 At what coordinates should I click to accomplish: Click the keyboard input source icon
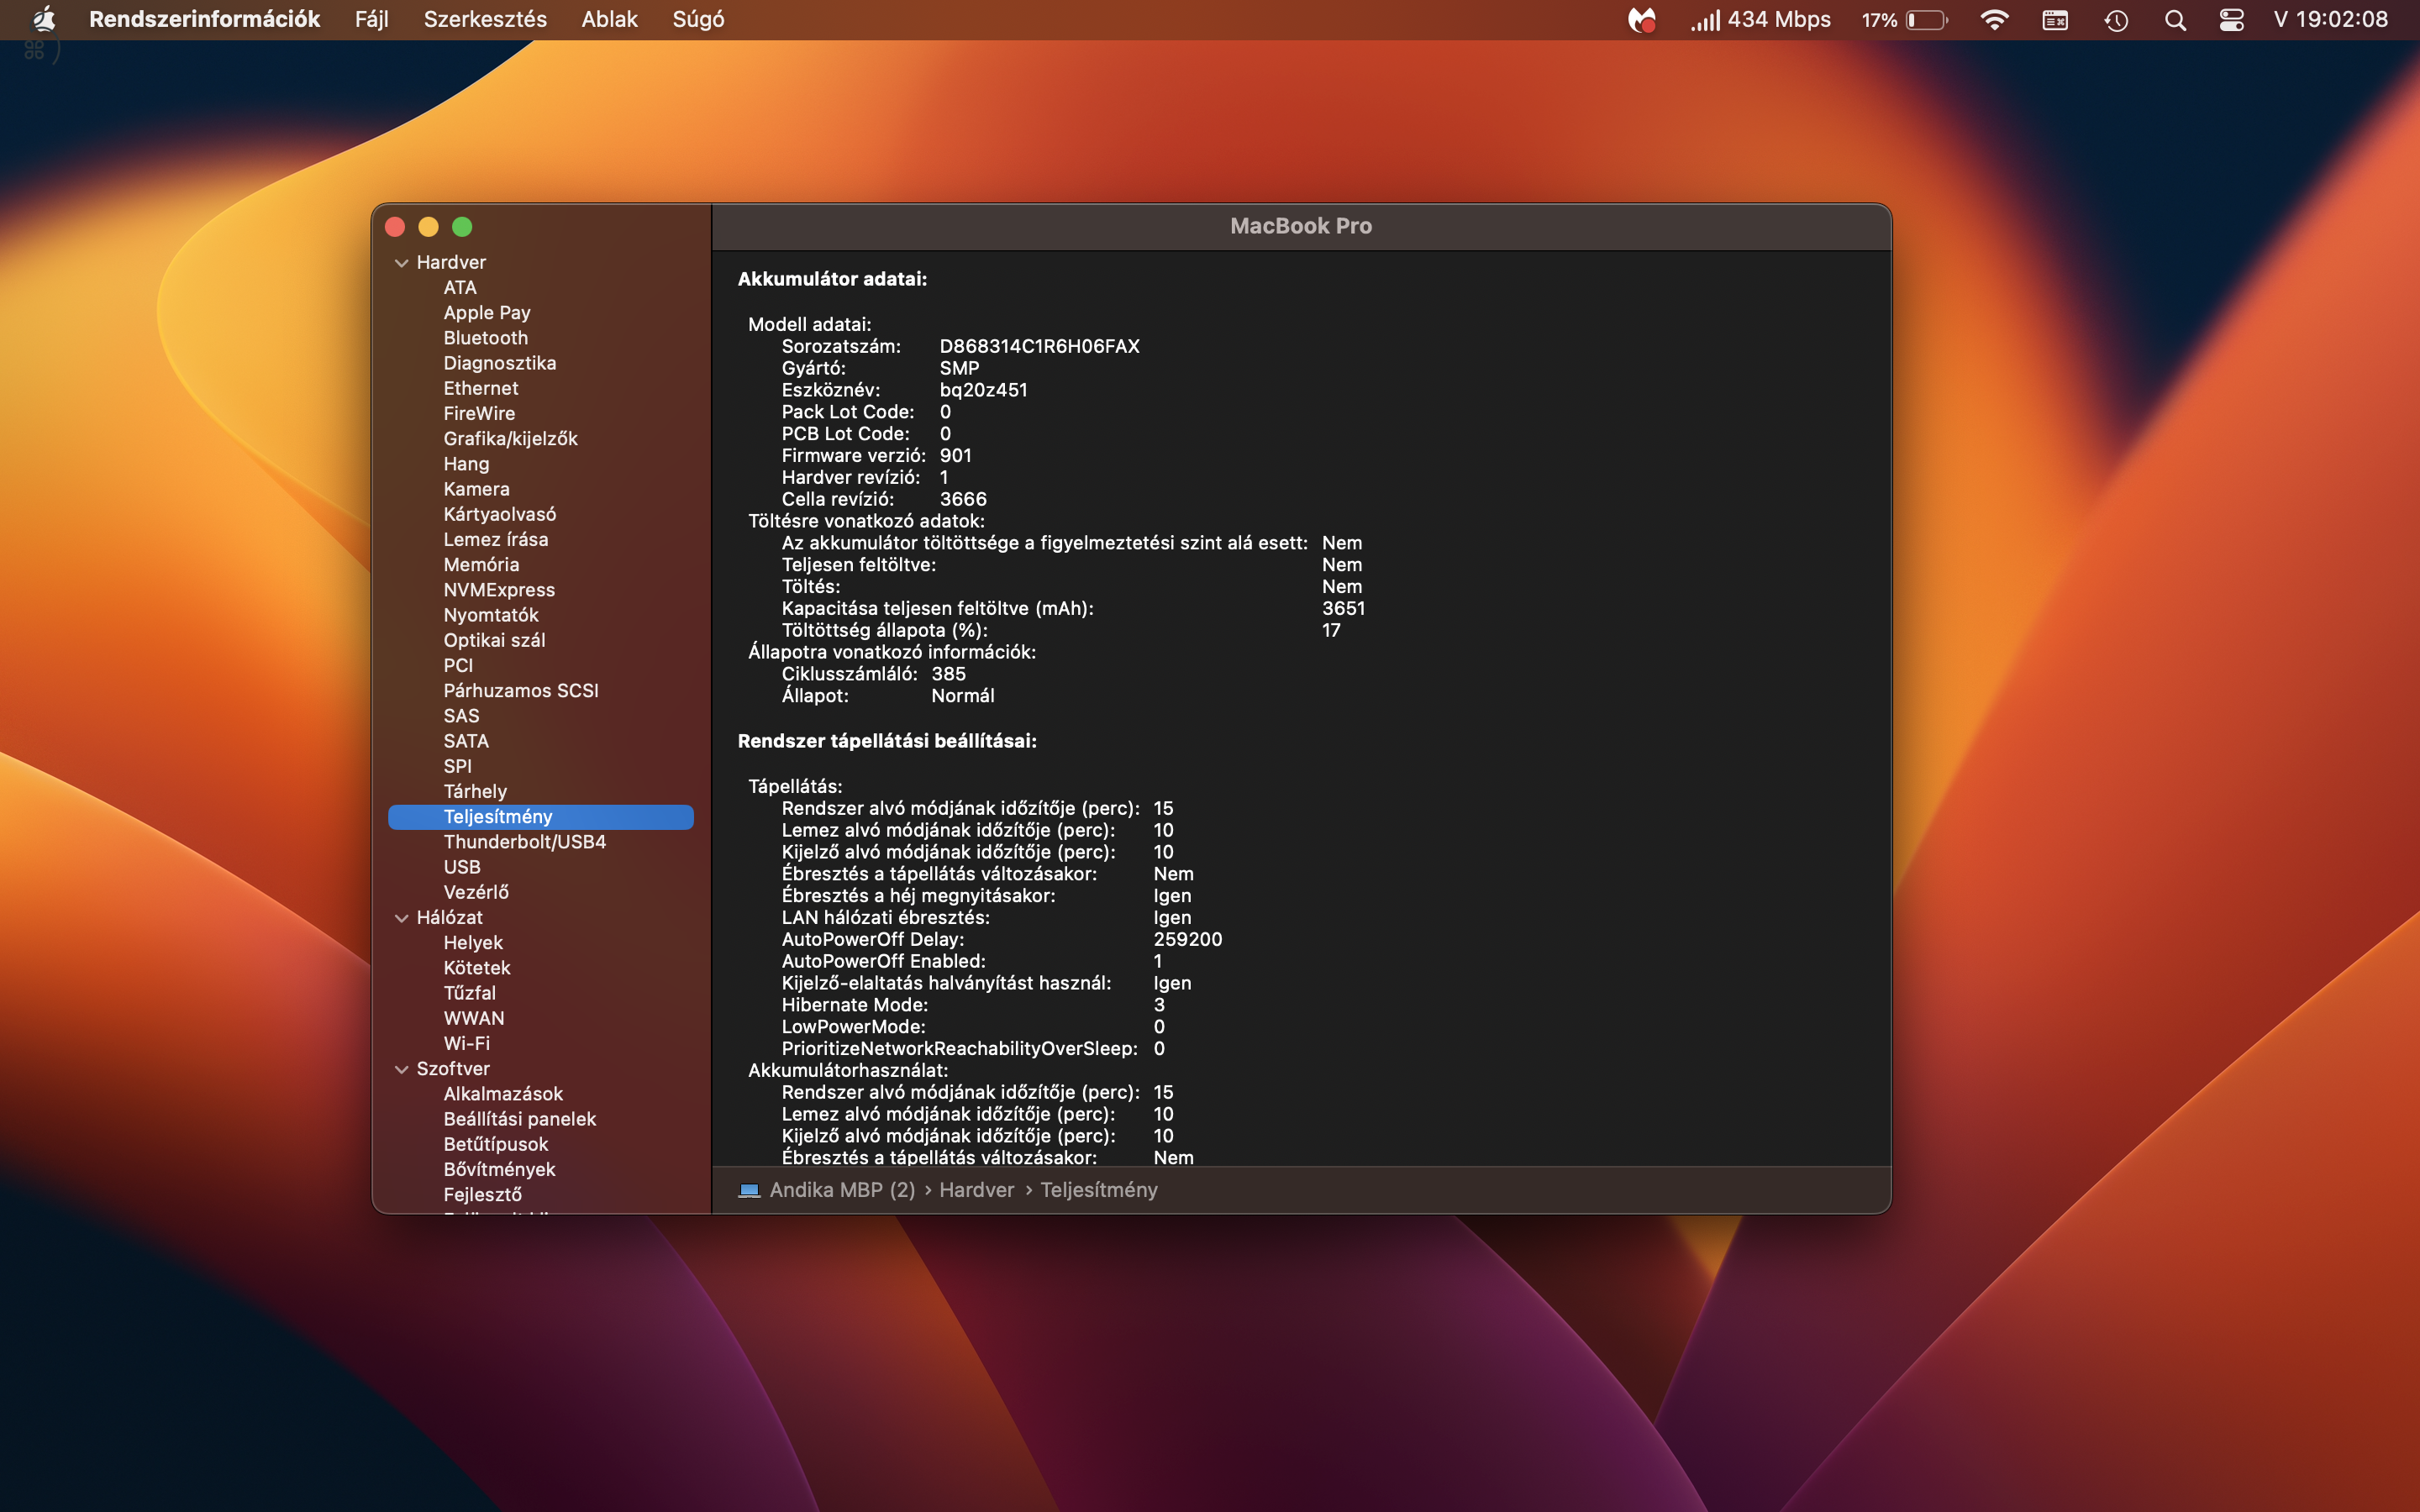click(x=2055, y=19)
